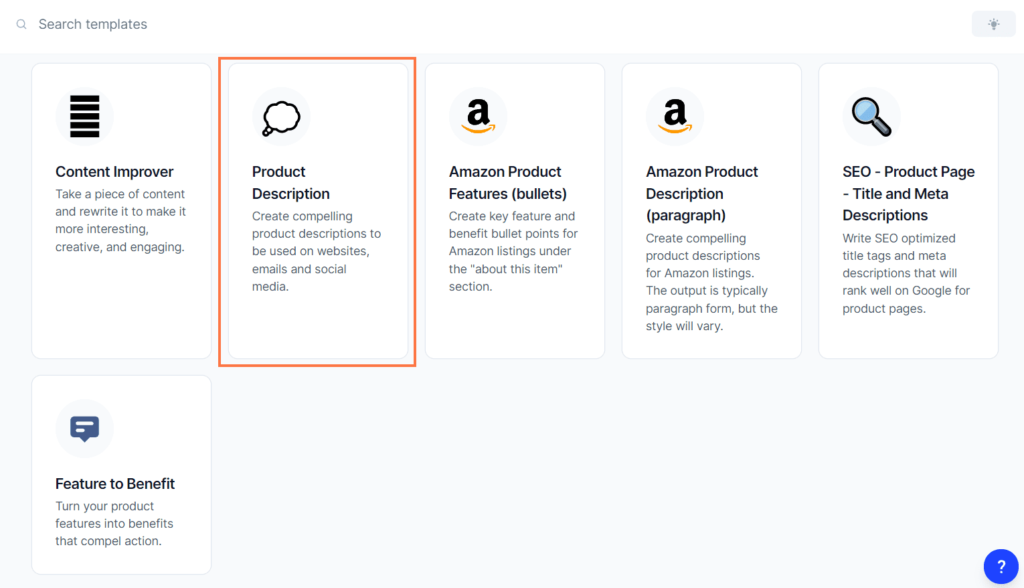Click the SEO card description about Google ranking
Screen dimensions: 1024x588
coord(906,273)
